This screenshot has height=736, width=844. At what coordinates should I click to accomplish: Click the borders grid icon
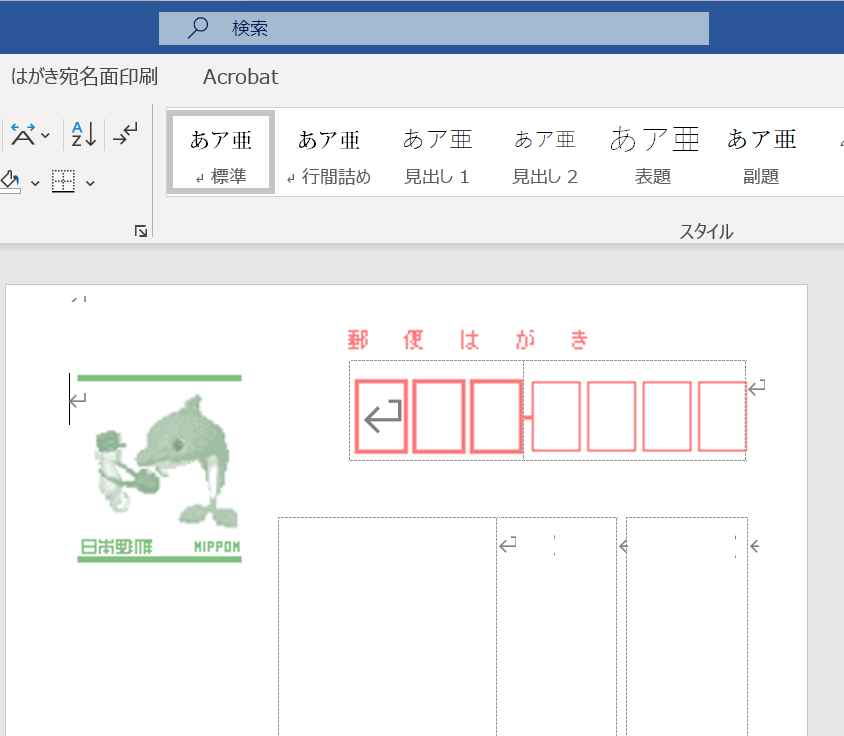(x=64, y=182)
